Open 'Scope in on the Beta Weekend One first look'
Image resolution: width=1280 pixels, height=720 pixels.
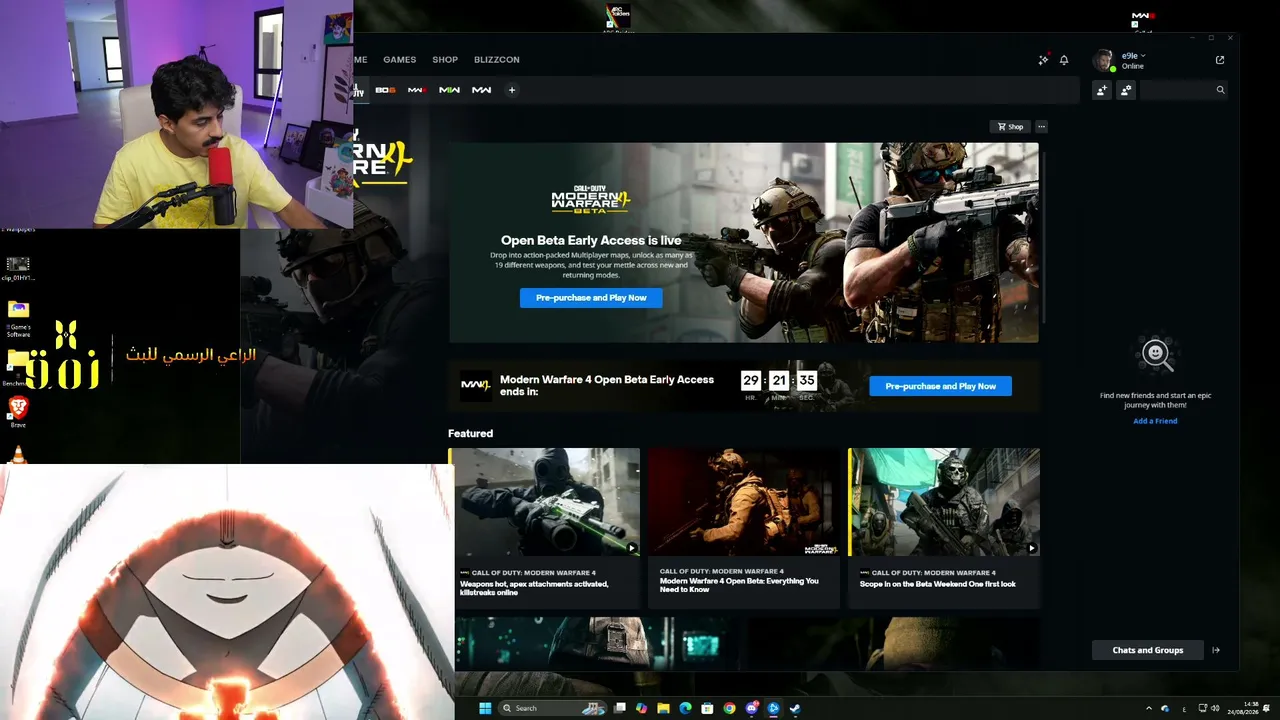click(938, 584)
